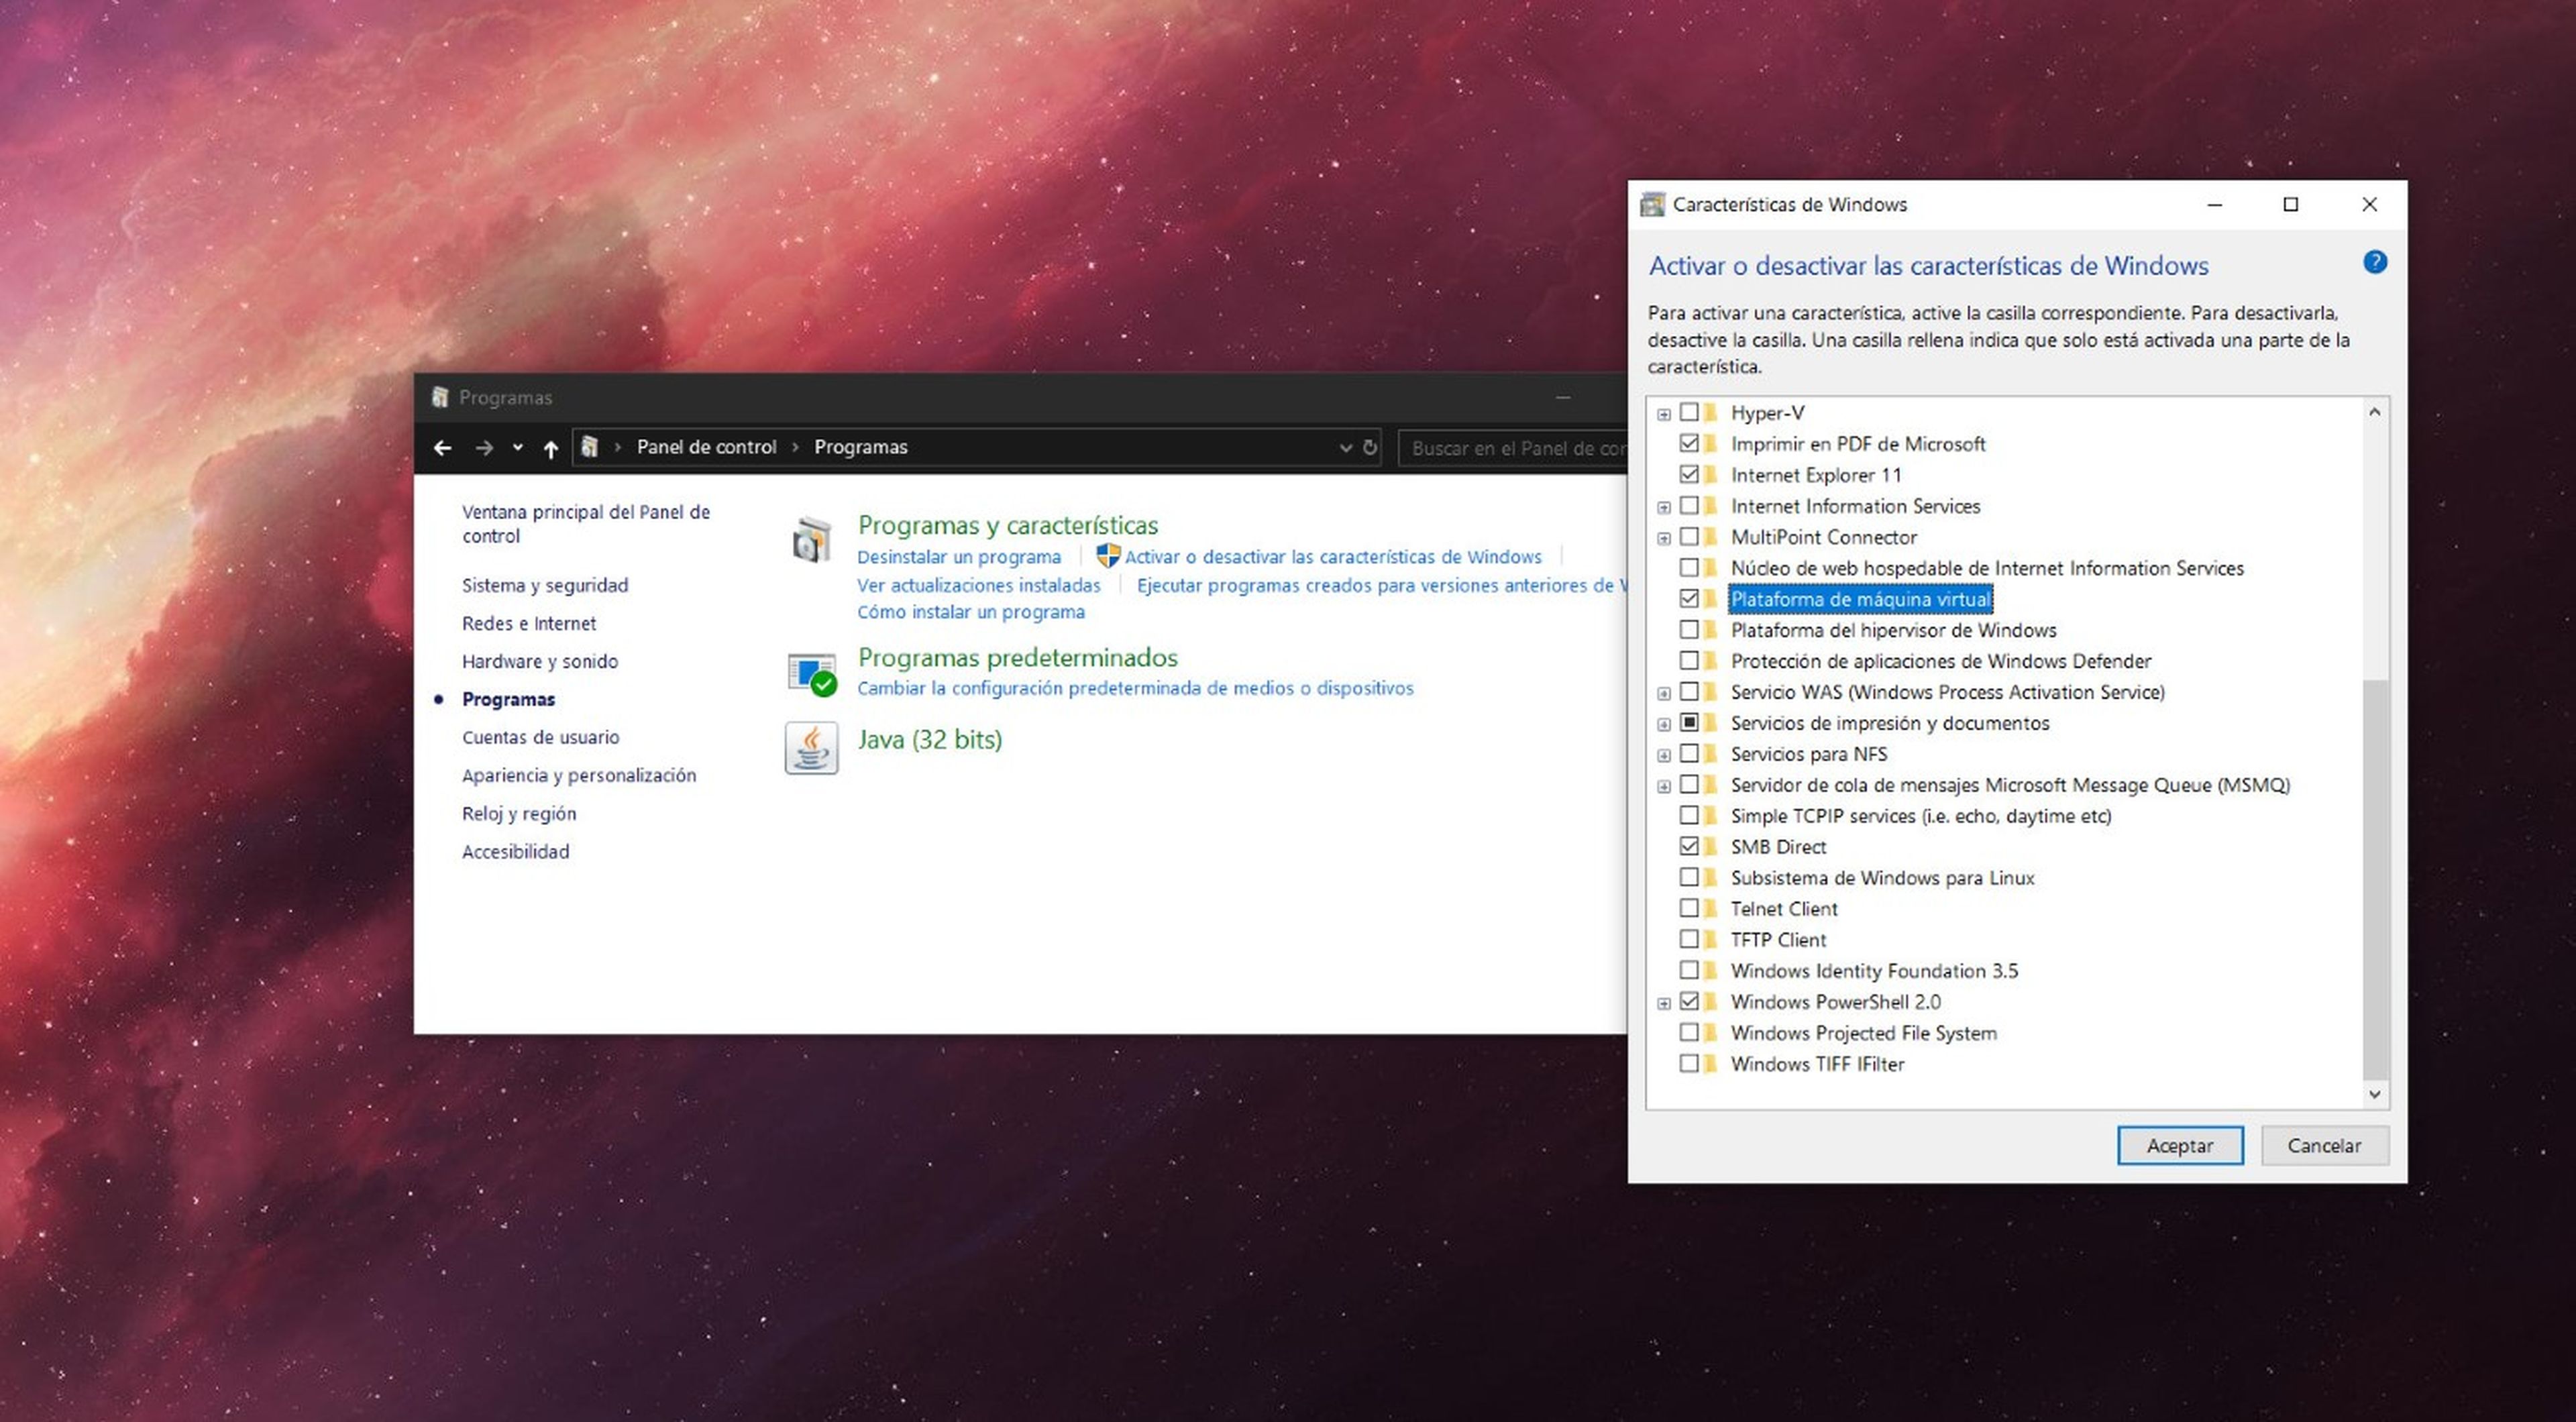Image resolution: width=2576 pixels, height=1422 pixels.
Task: Click Cómo instalar un programa link
Action: pyautogui.click(x=971, y=612)
